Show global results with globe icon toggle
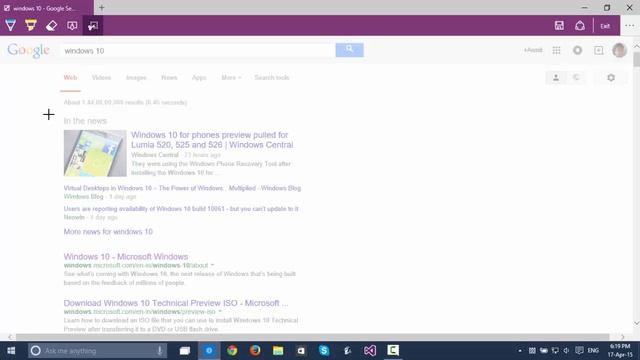 (x=576, y=78)
